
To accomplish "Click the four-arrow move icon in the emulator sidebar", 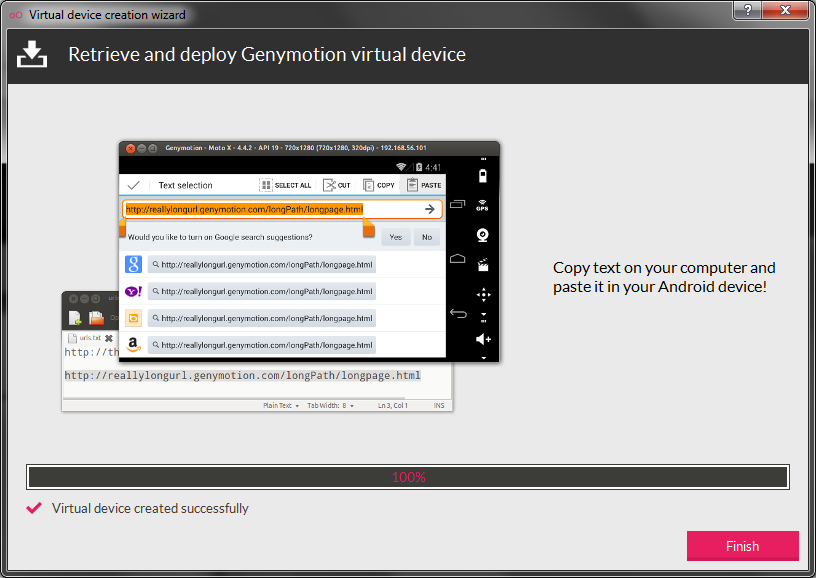I will pos(483,295).
